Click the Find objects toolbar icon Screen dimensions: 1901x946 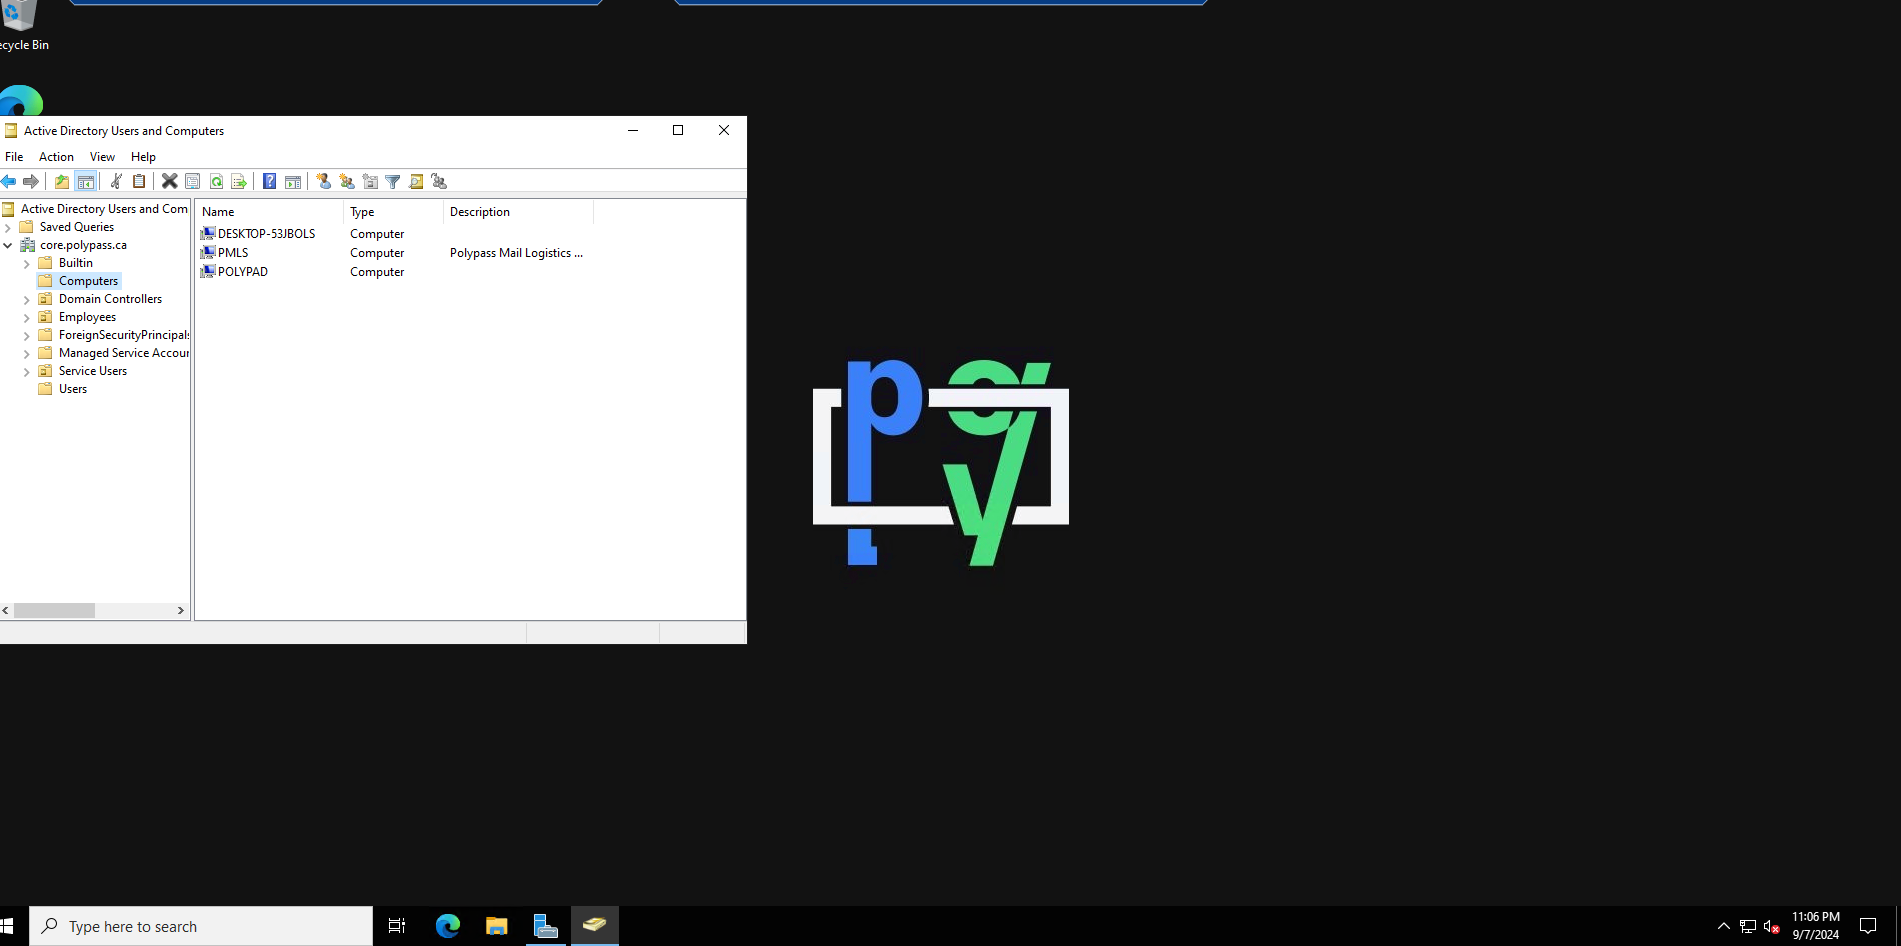pyautogui.click(x=416, y=181)
